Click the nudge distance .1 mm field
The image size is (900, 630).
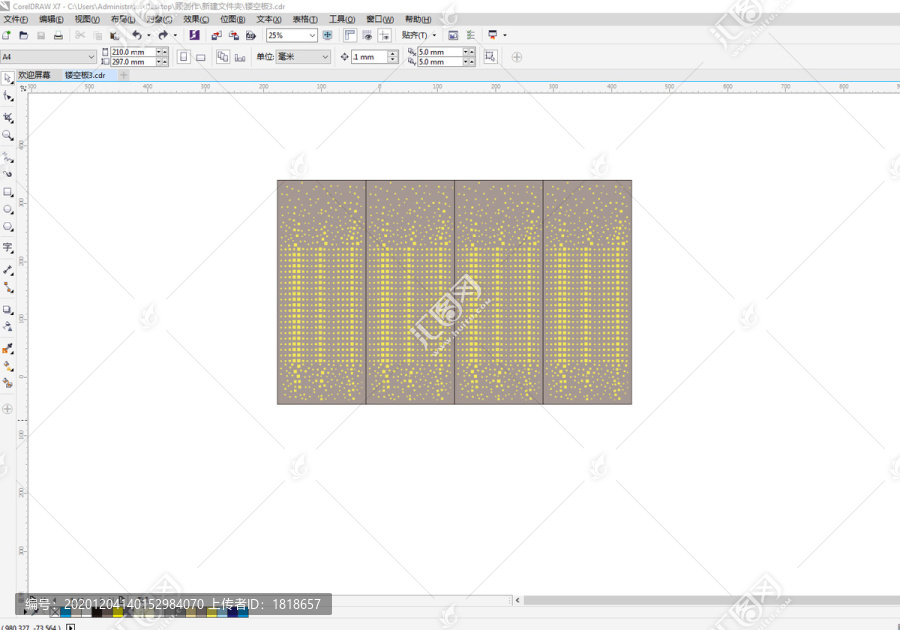pyautogui.click(x=370, y=57)
